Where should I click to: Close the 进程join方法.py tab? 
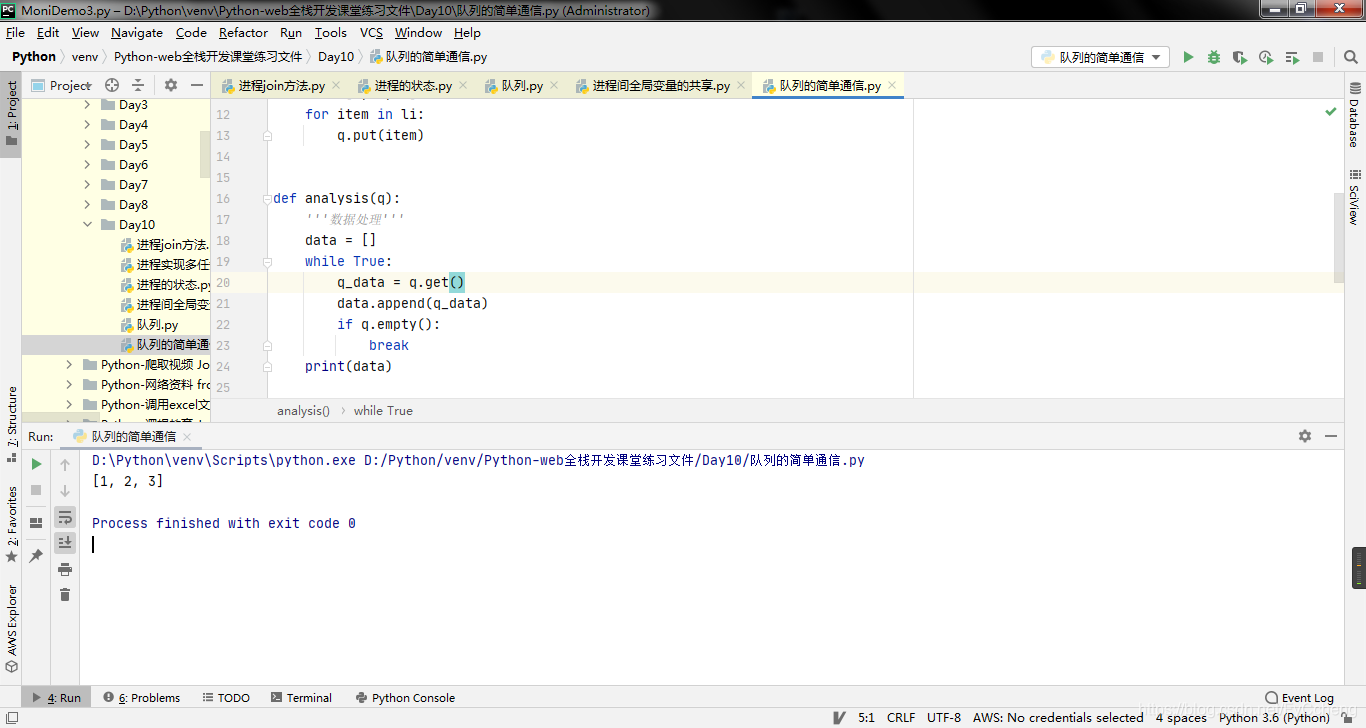pos(335,86)
